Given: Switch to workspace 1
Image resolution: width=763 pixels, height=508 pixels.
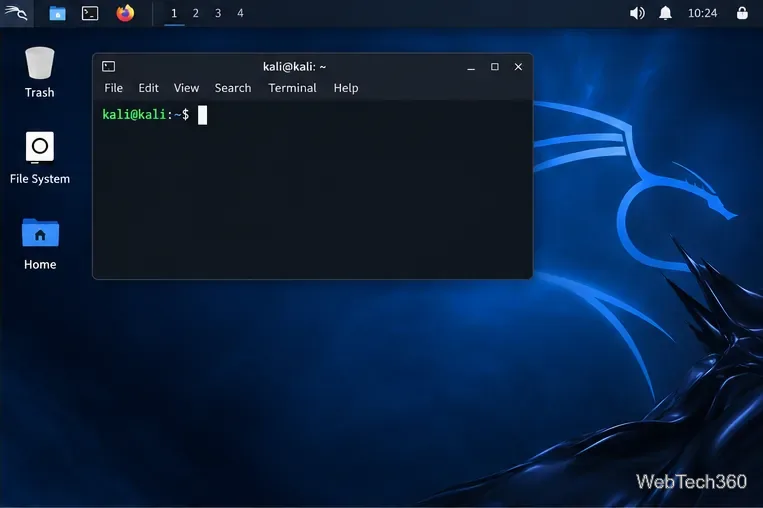Looking at the screenshot, I should click(x=174, y=13).
